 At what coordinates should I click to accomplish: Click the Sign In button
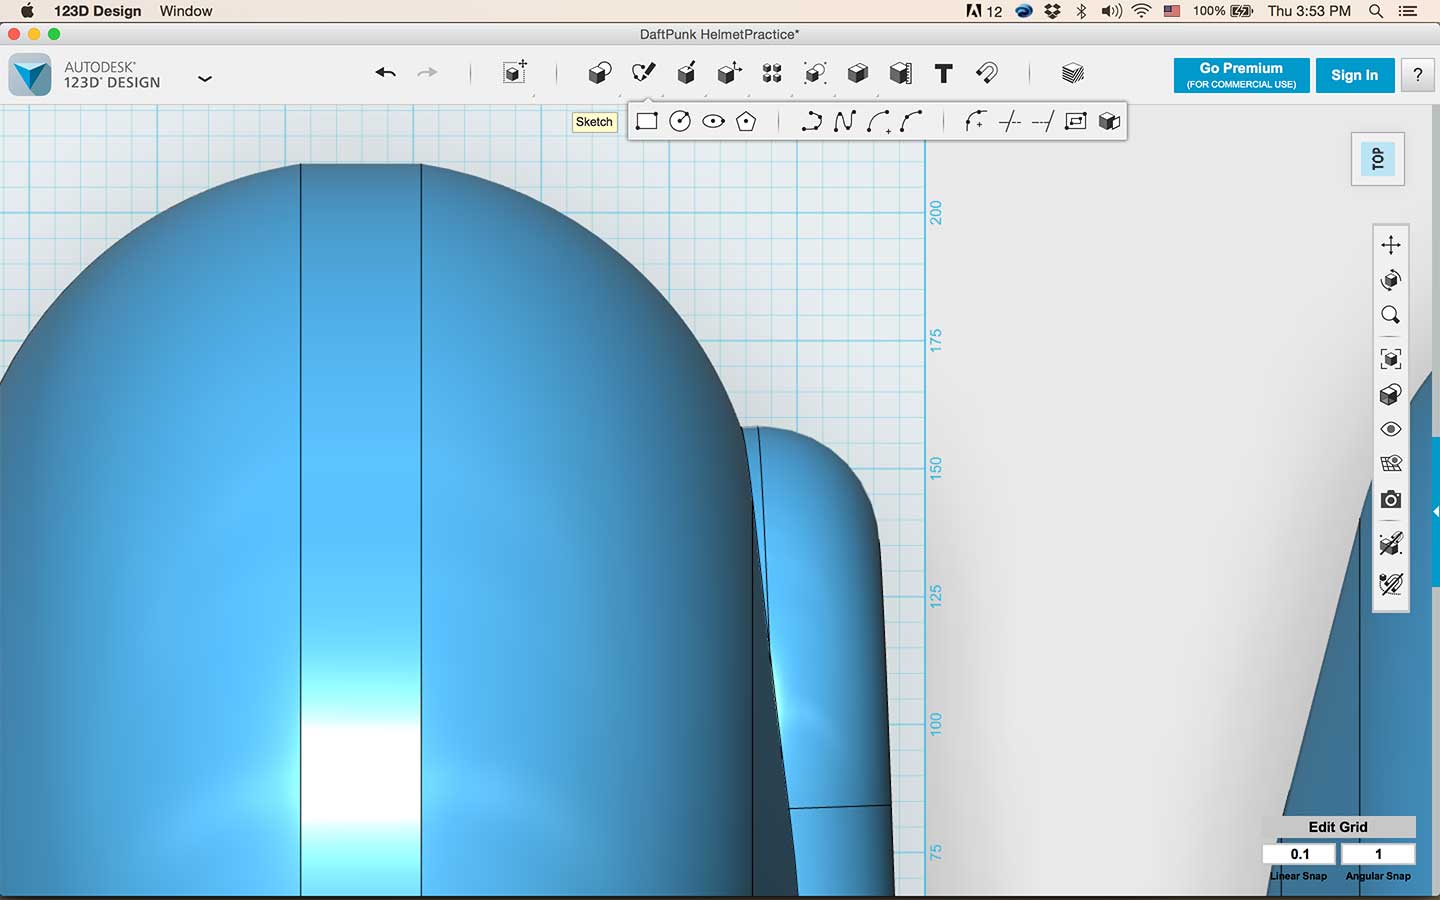pyautogui.click(x=1354, y=75)
